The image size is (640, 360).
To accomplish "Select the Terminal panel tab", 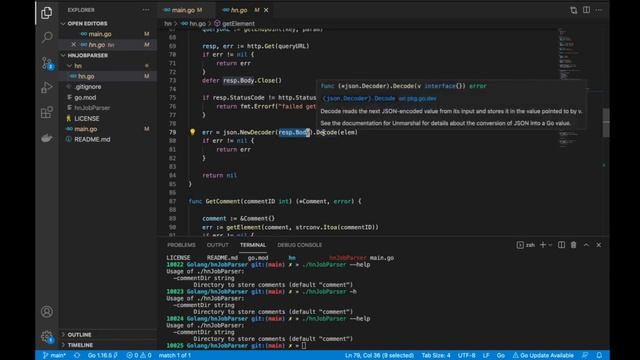I will (x=253, y=245).
